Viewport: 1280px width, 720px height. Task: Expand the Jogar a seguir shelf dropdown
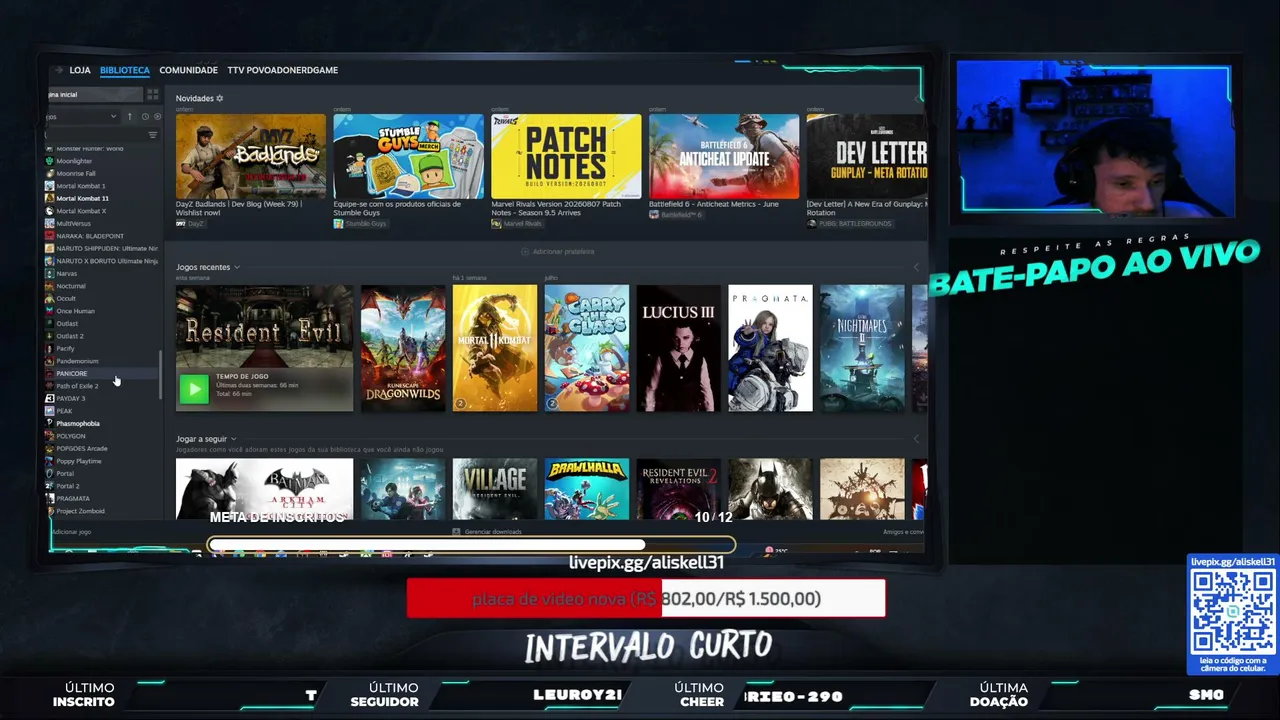(x=234, y=439)
